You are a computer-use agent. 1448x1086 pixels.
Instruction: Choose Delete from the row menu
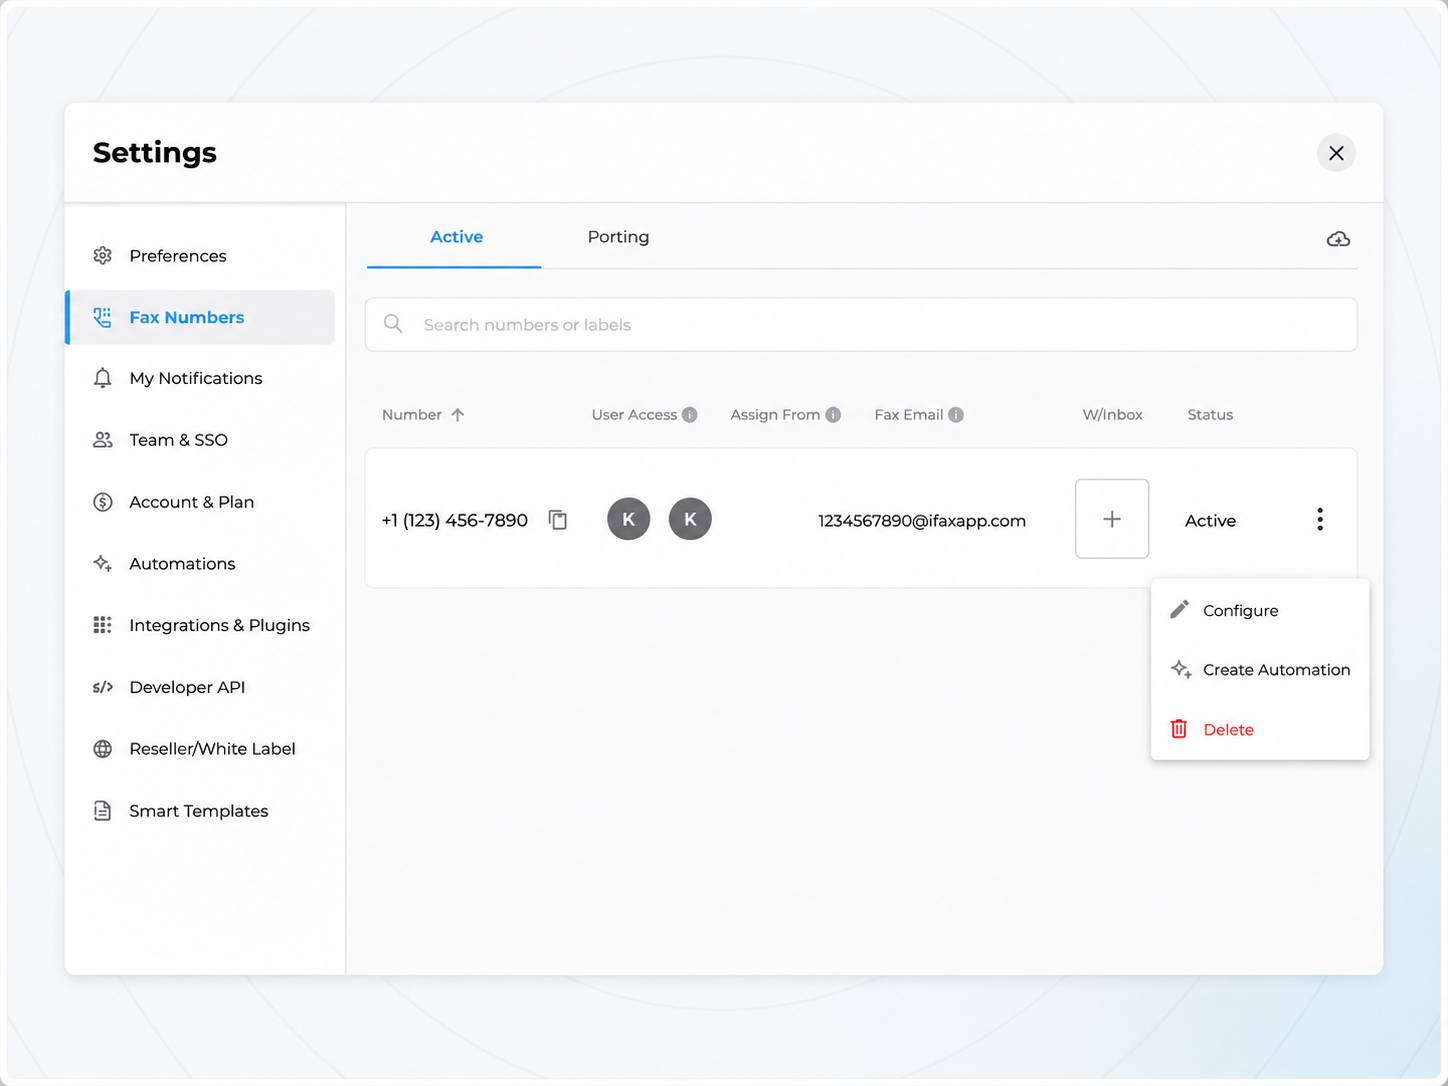[x=1260, y=730]
